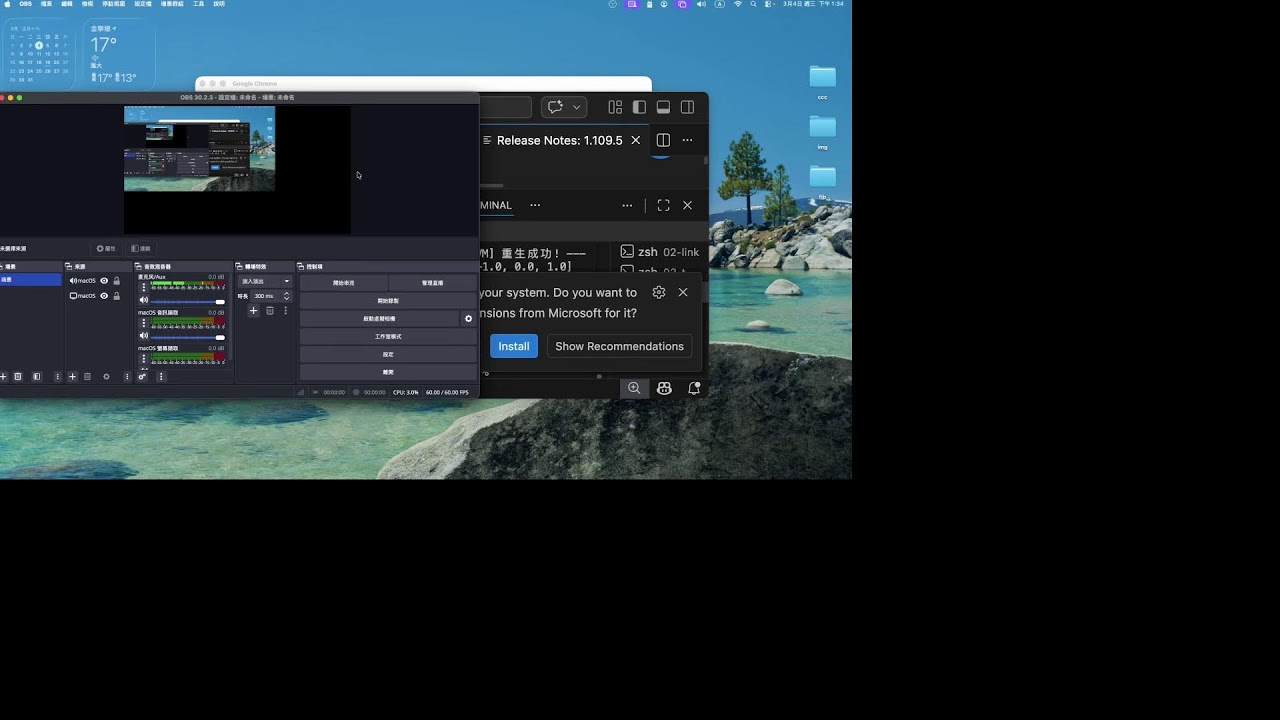Split the editor in VS Code
Viewport: 1280px width, 720px height.
(x=662, y=140)
